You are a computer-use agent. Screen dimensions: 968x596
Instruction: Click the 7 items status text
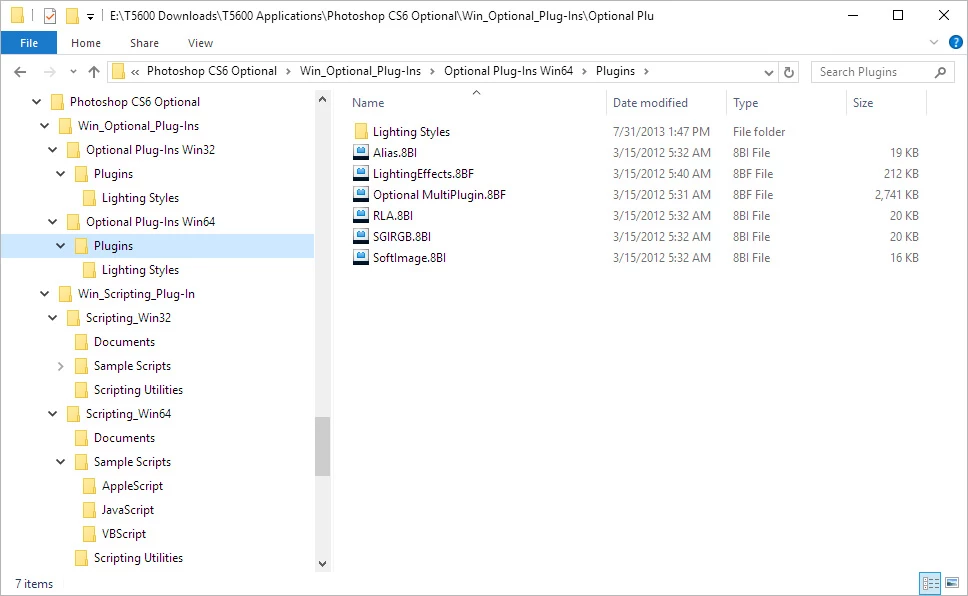click(34, 584)
